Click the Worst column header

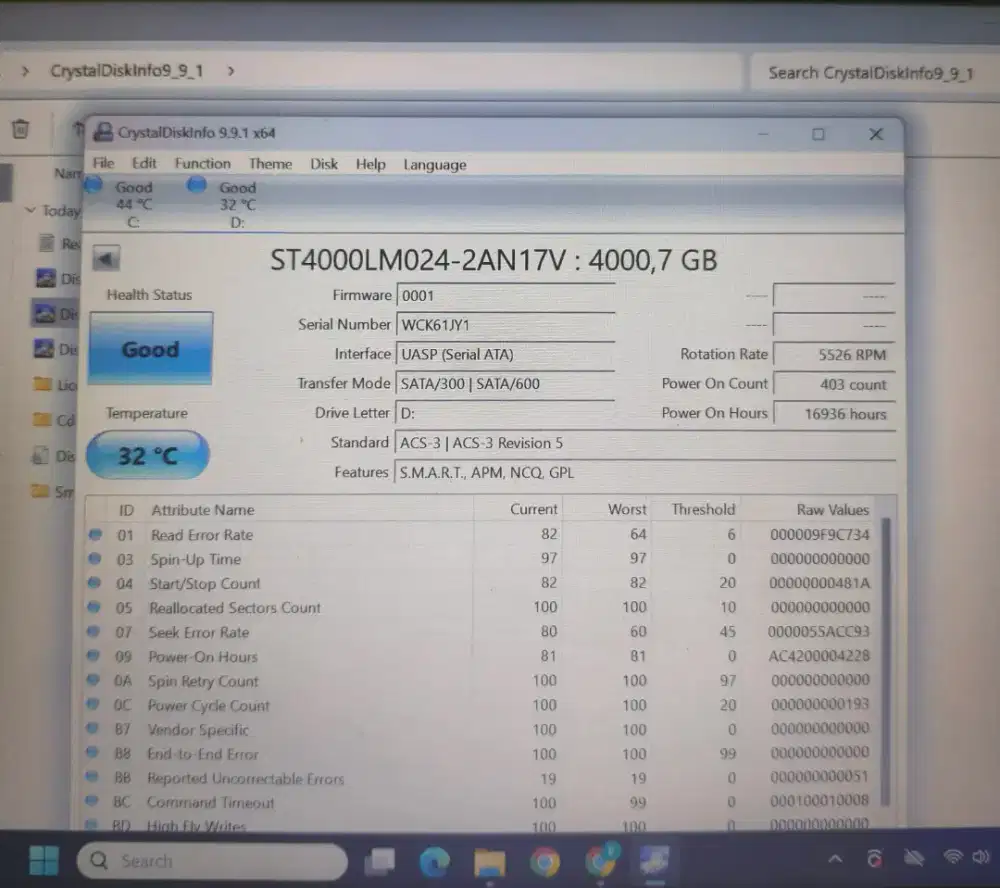[627, 509]
